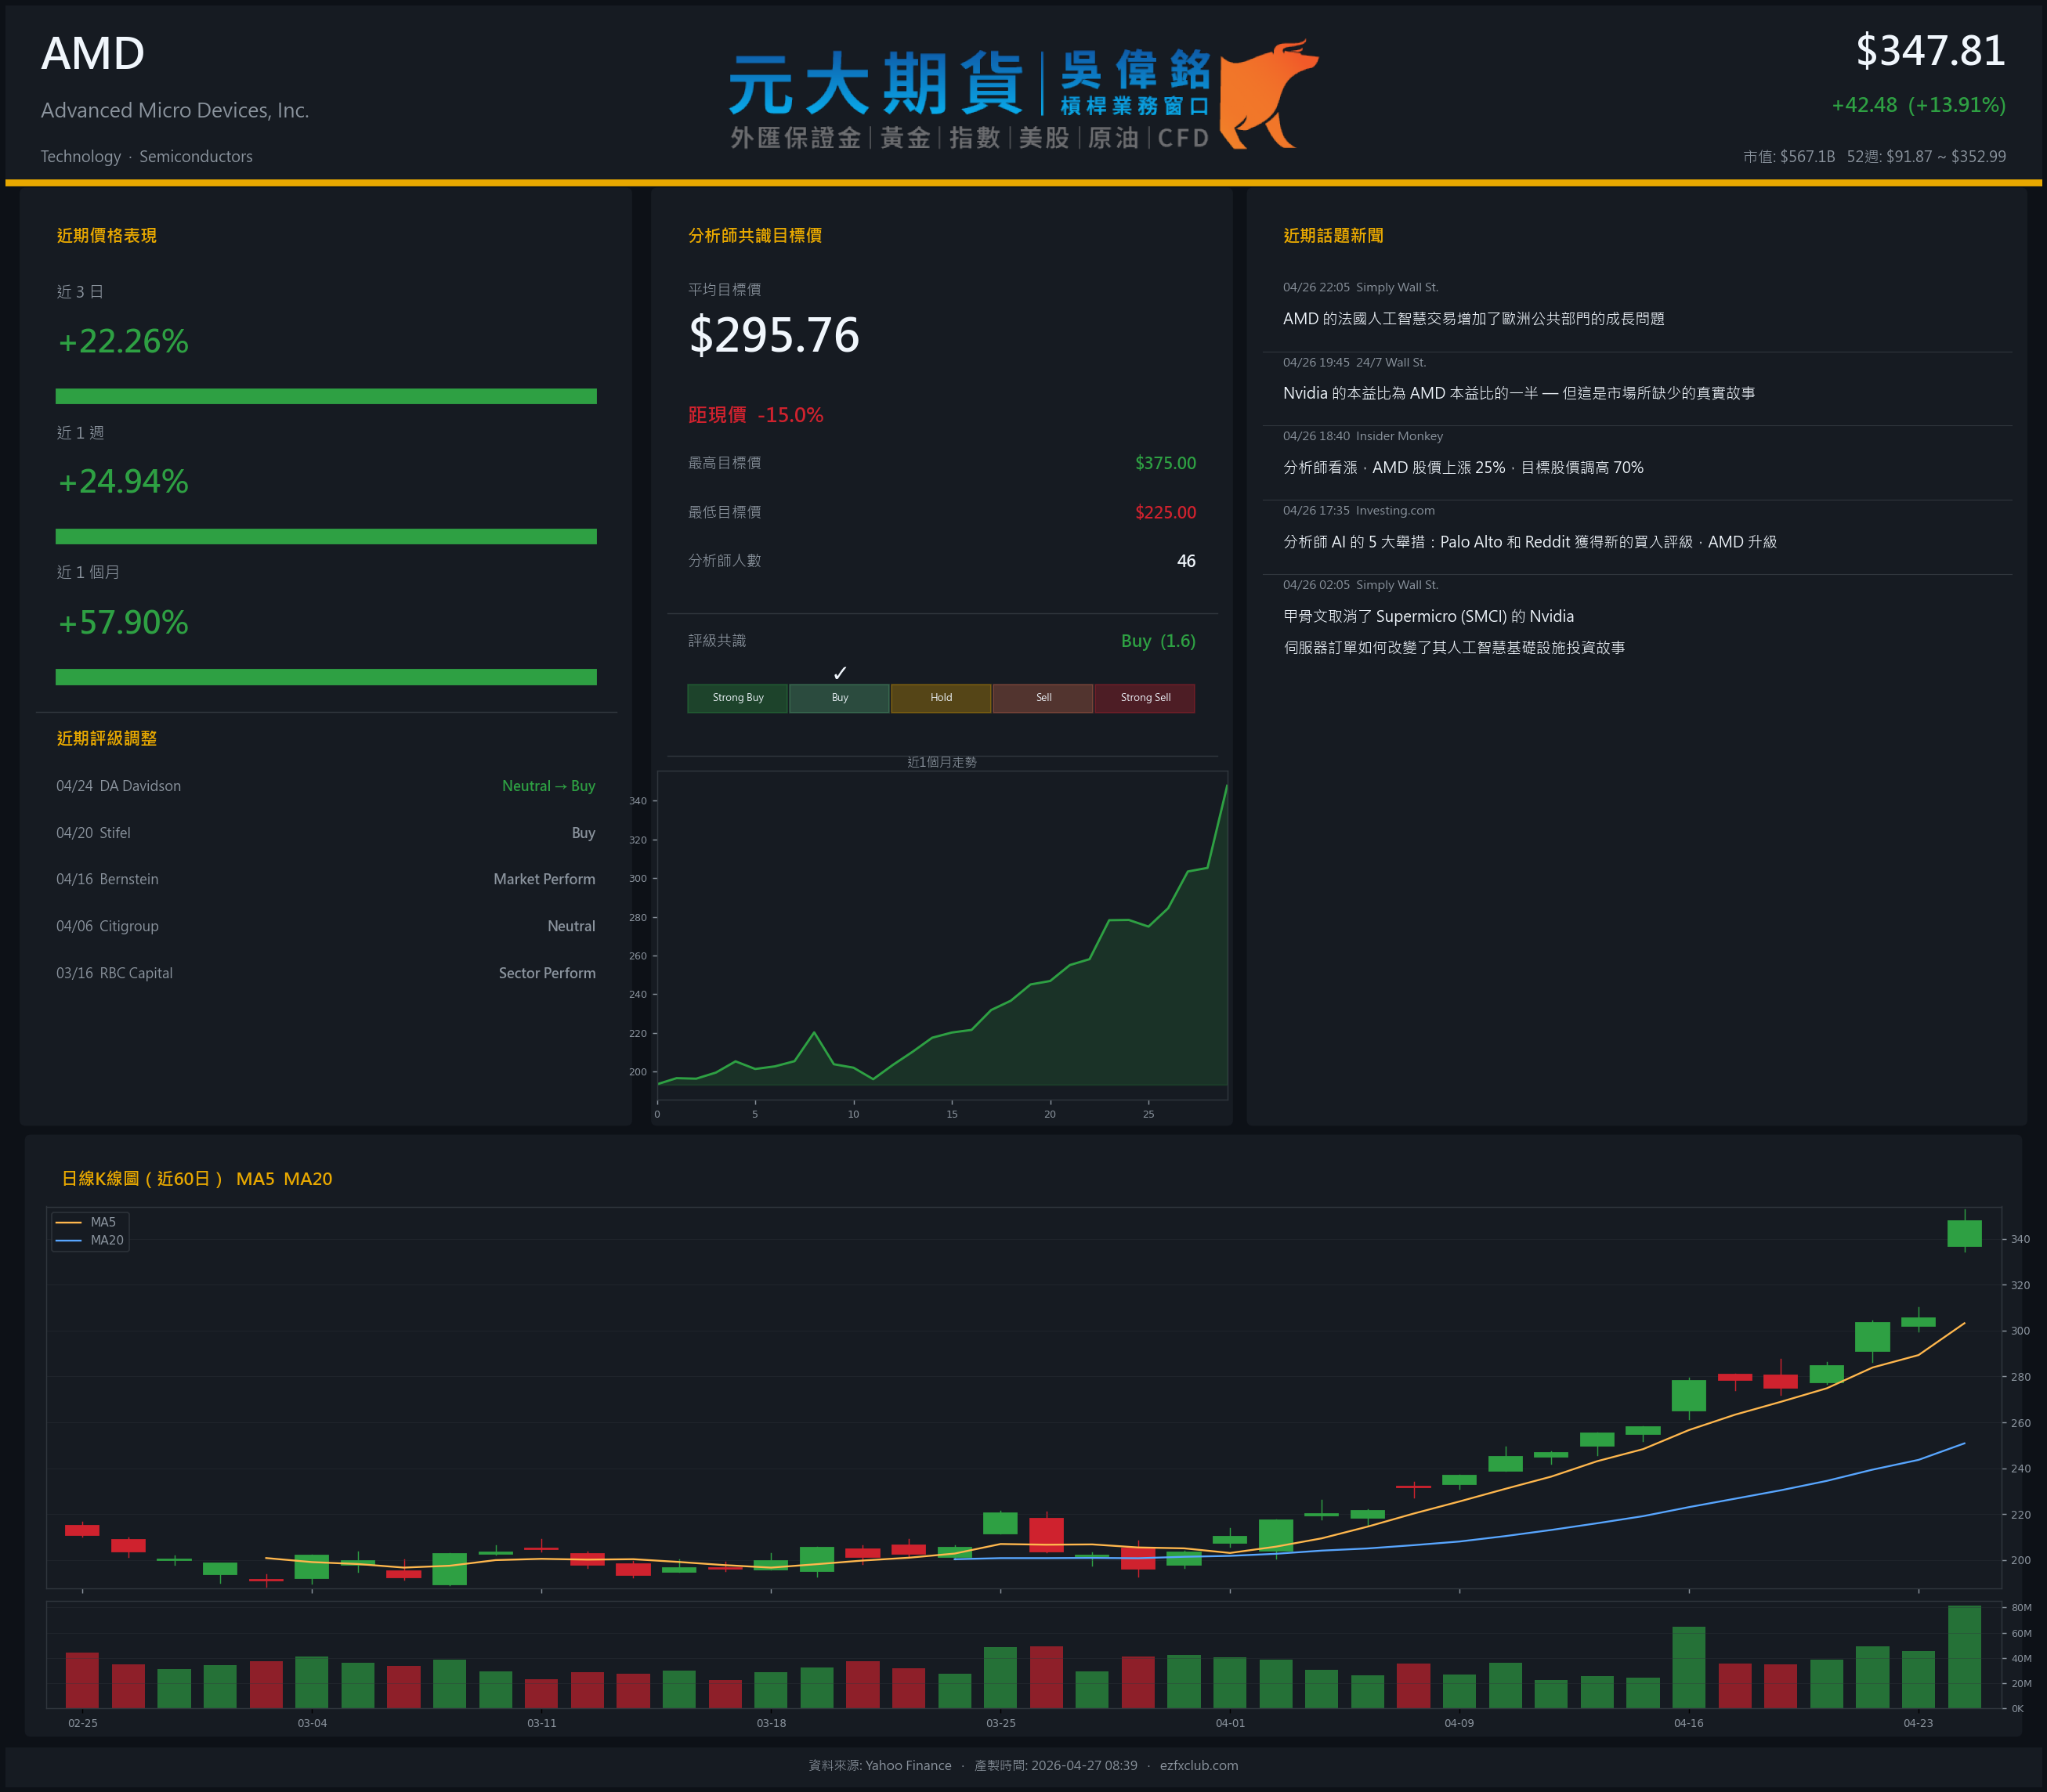Click the 日線K線圖 chart title

point(197,1179)
